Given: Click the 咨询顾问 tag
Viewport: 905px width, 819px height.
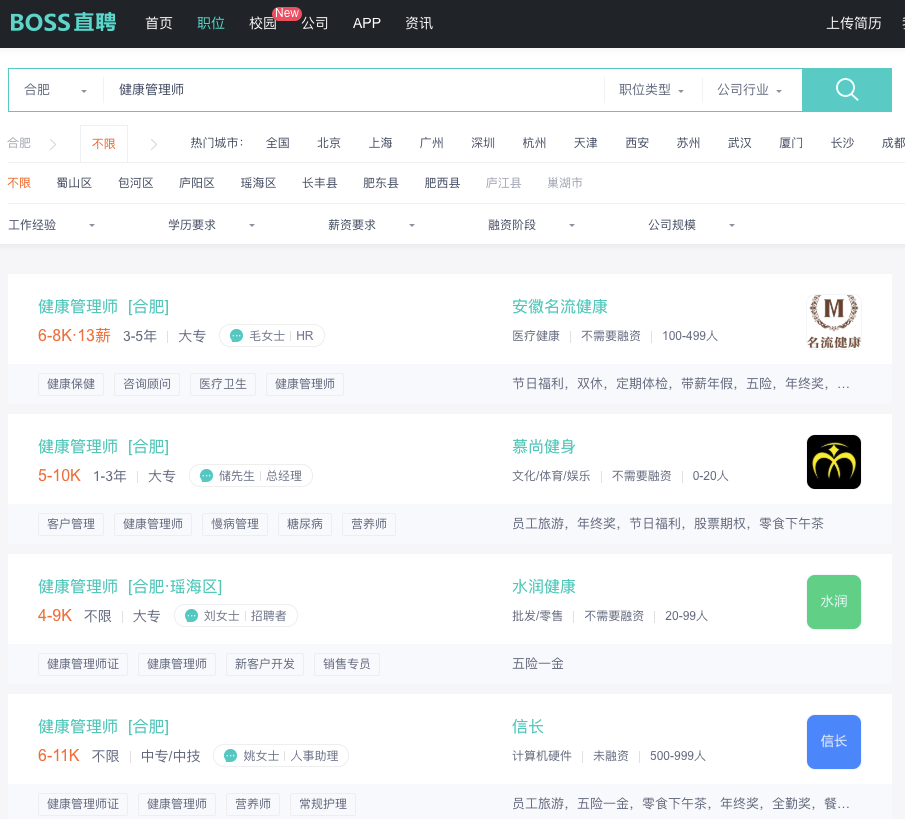Looking at the screenshot, I should (x=147, y=384).
